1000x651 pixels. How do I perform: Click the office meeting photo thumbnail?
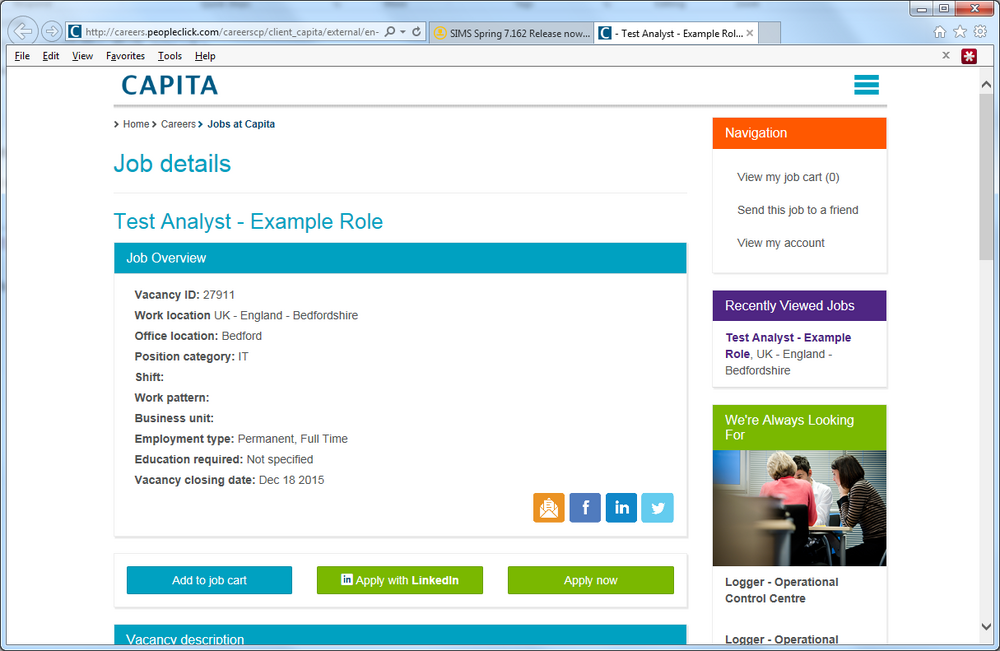(799, 508)
